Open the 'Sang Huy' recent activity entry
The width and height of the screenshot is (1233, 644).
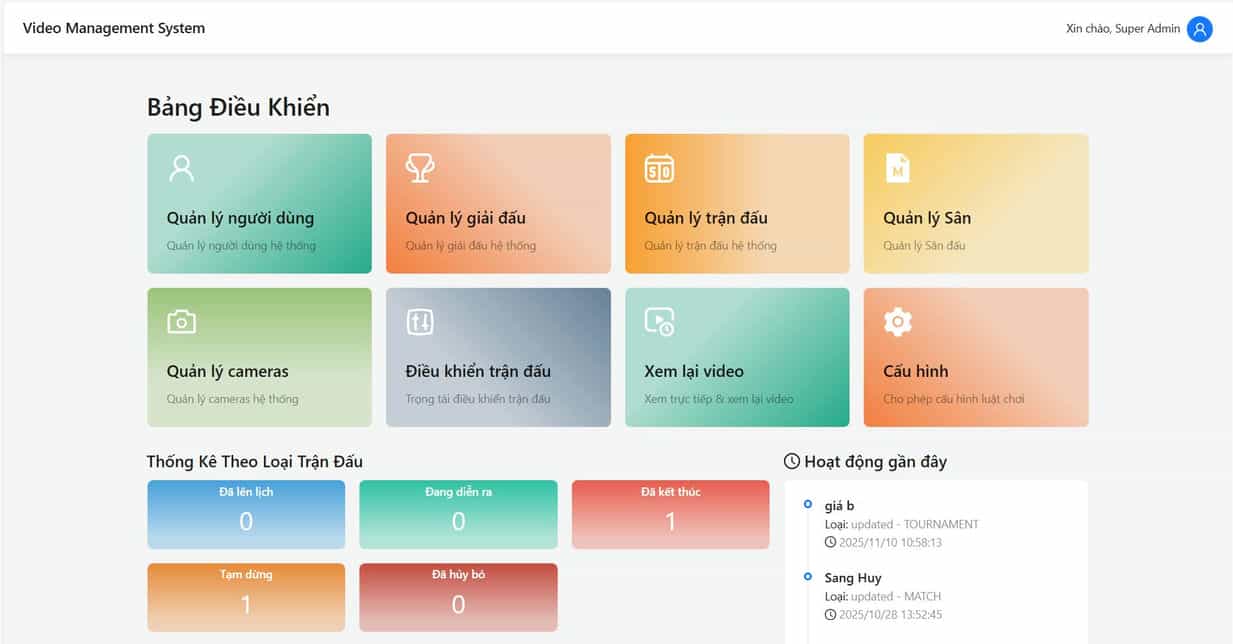click(x=852, y=578)
